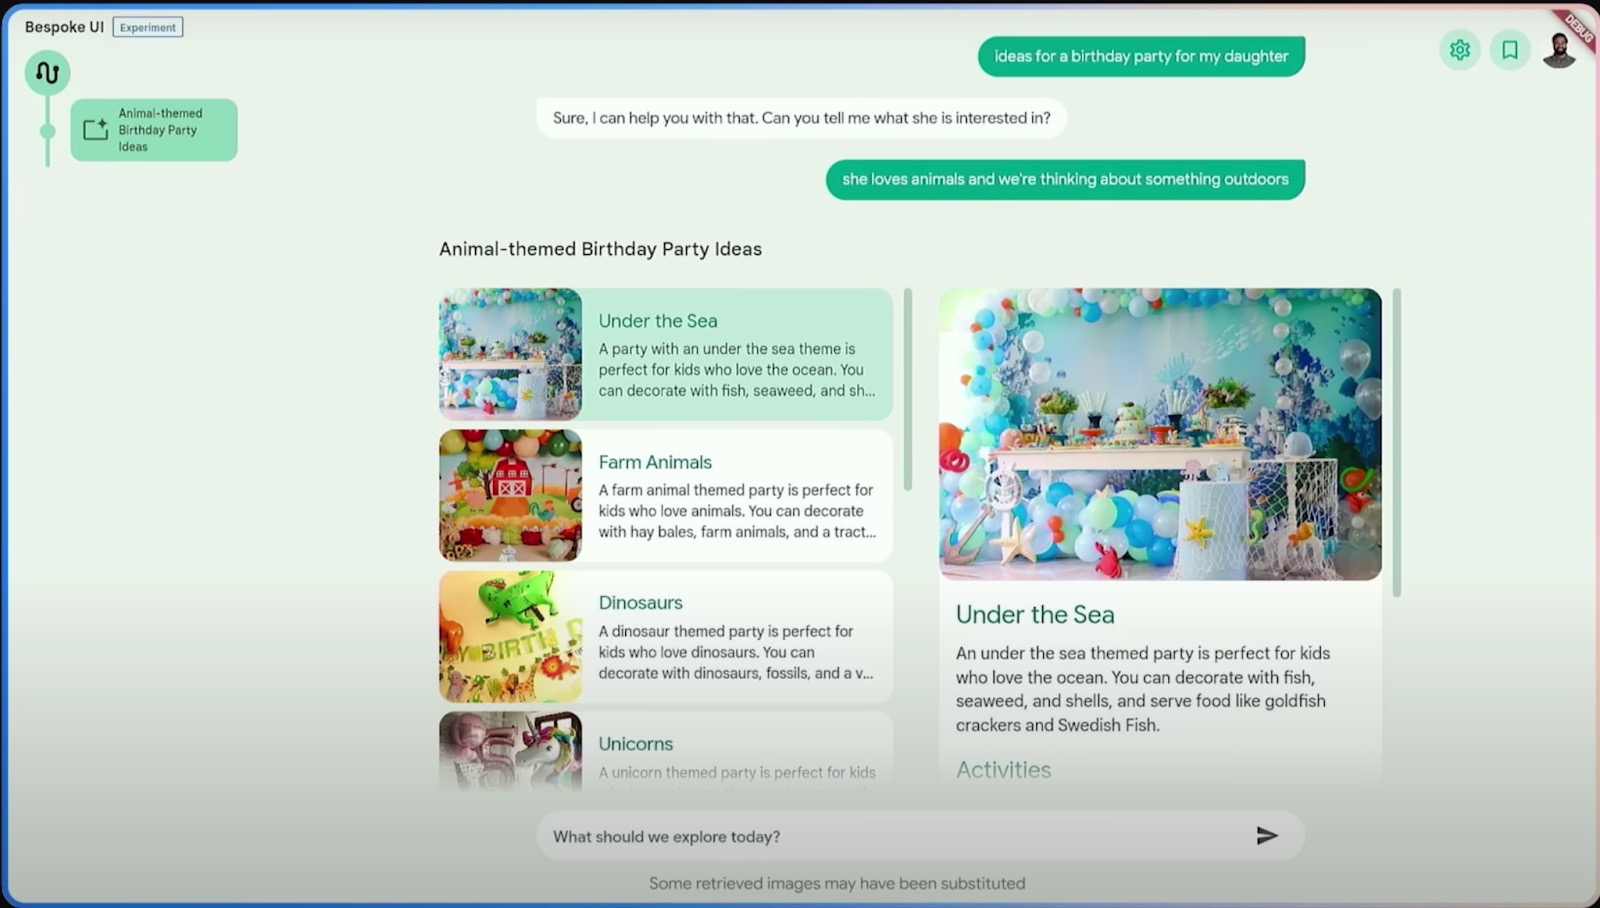Focus the 'What should we explore today?' field
The image size is (1600, 908).
pos(895,836)
